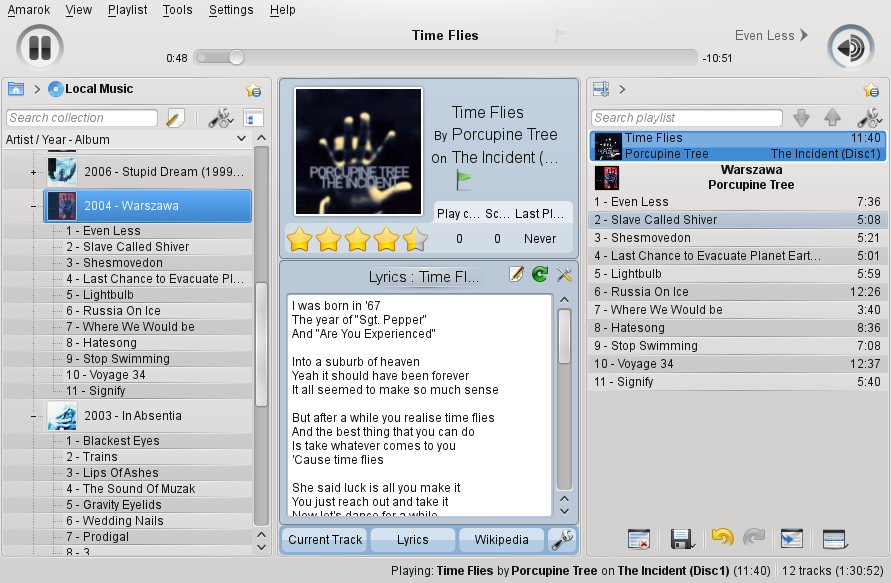Open the playlist layout editor icon

835,539
